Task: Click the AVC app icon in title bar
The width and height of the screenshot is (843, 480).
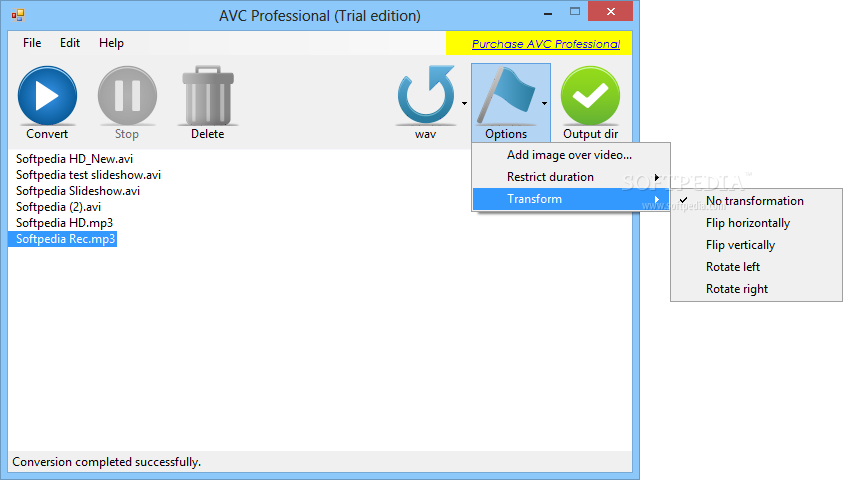Action: [x=18, y=15]
